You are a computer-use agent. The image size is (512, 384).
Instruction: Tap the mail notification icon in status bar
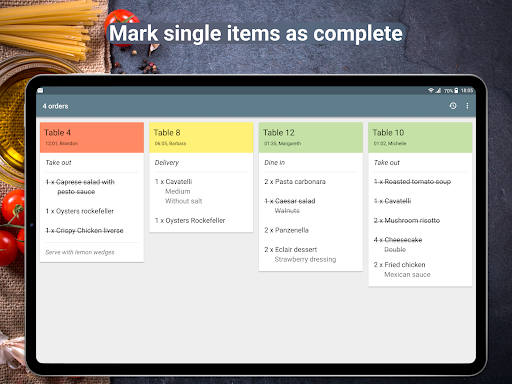point(40,90)
